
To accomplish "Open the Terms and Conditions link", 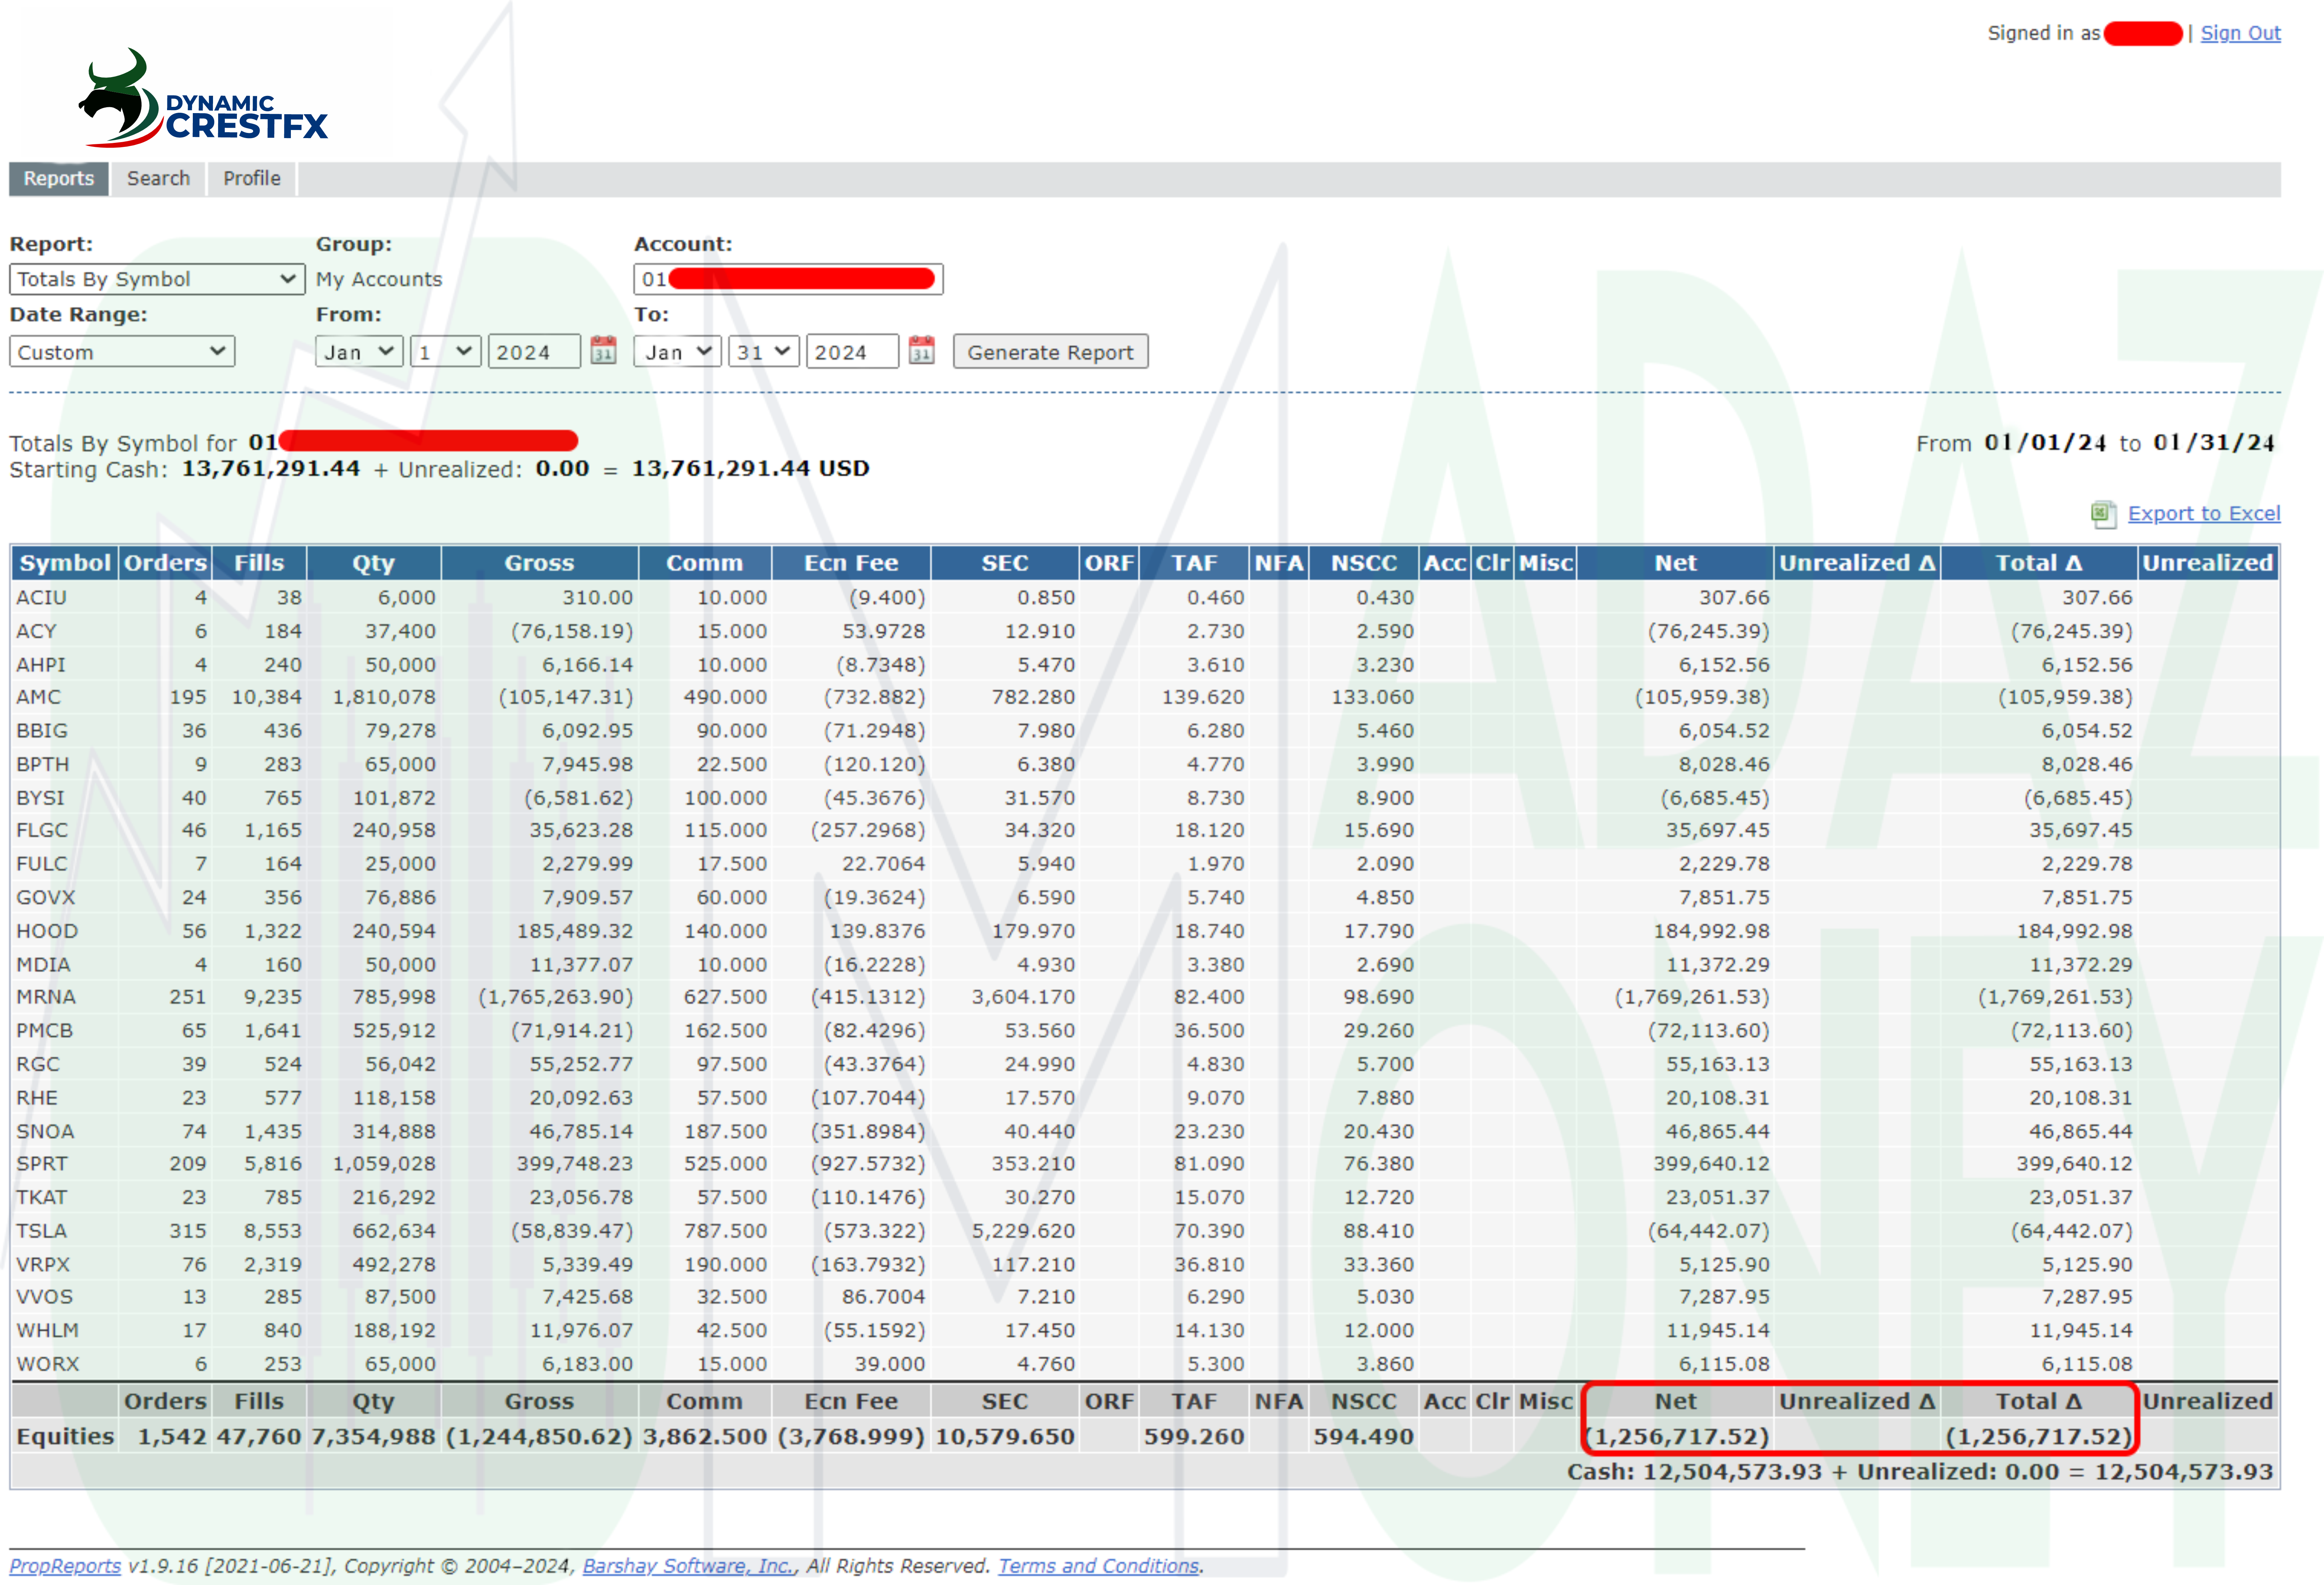I will point(1098,1566).
